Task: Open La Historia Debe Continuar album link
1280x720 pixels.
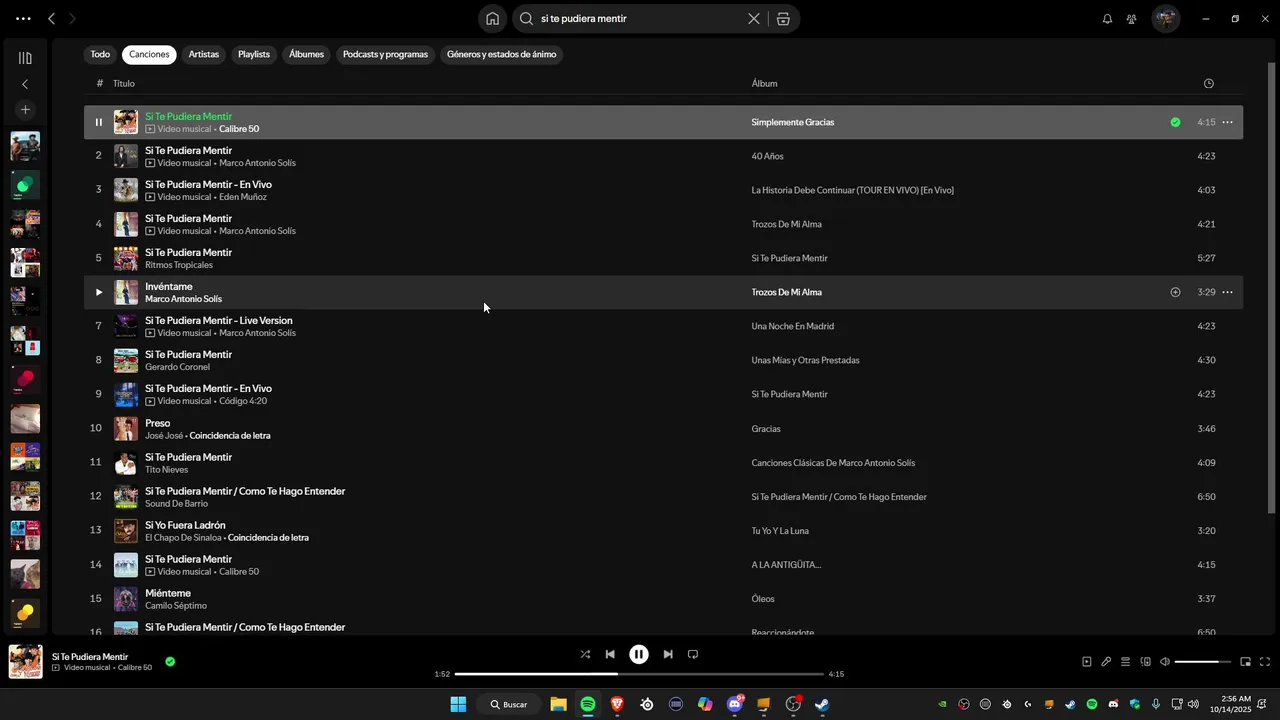Action: [852, 190]
